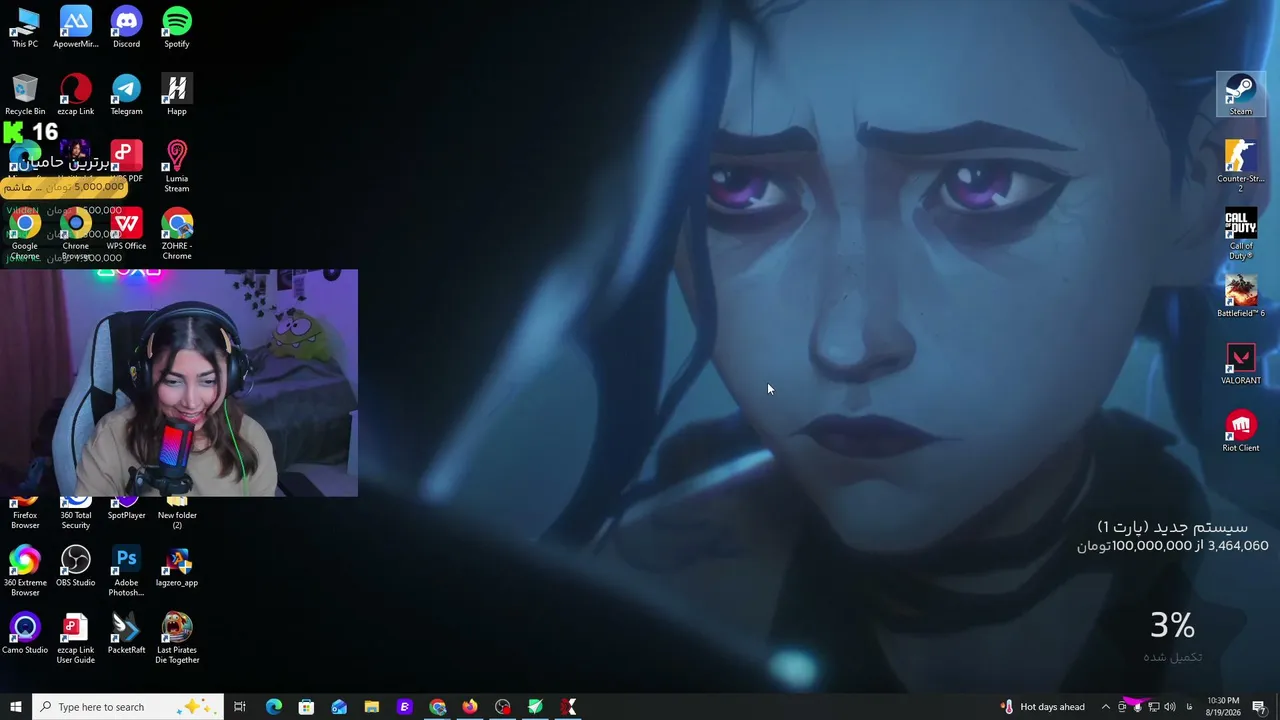Expand the hidden system tray icons
The width and height of the screenshot is (1280, 720).
pyautogui.click(x=1106, y=707)
